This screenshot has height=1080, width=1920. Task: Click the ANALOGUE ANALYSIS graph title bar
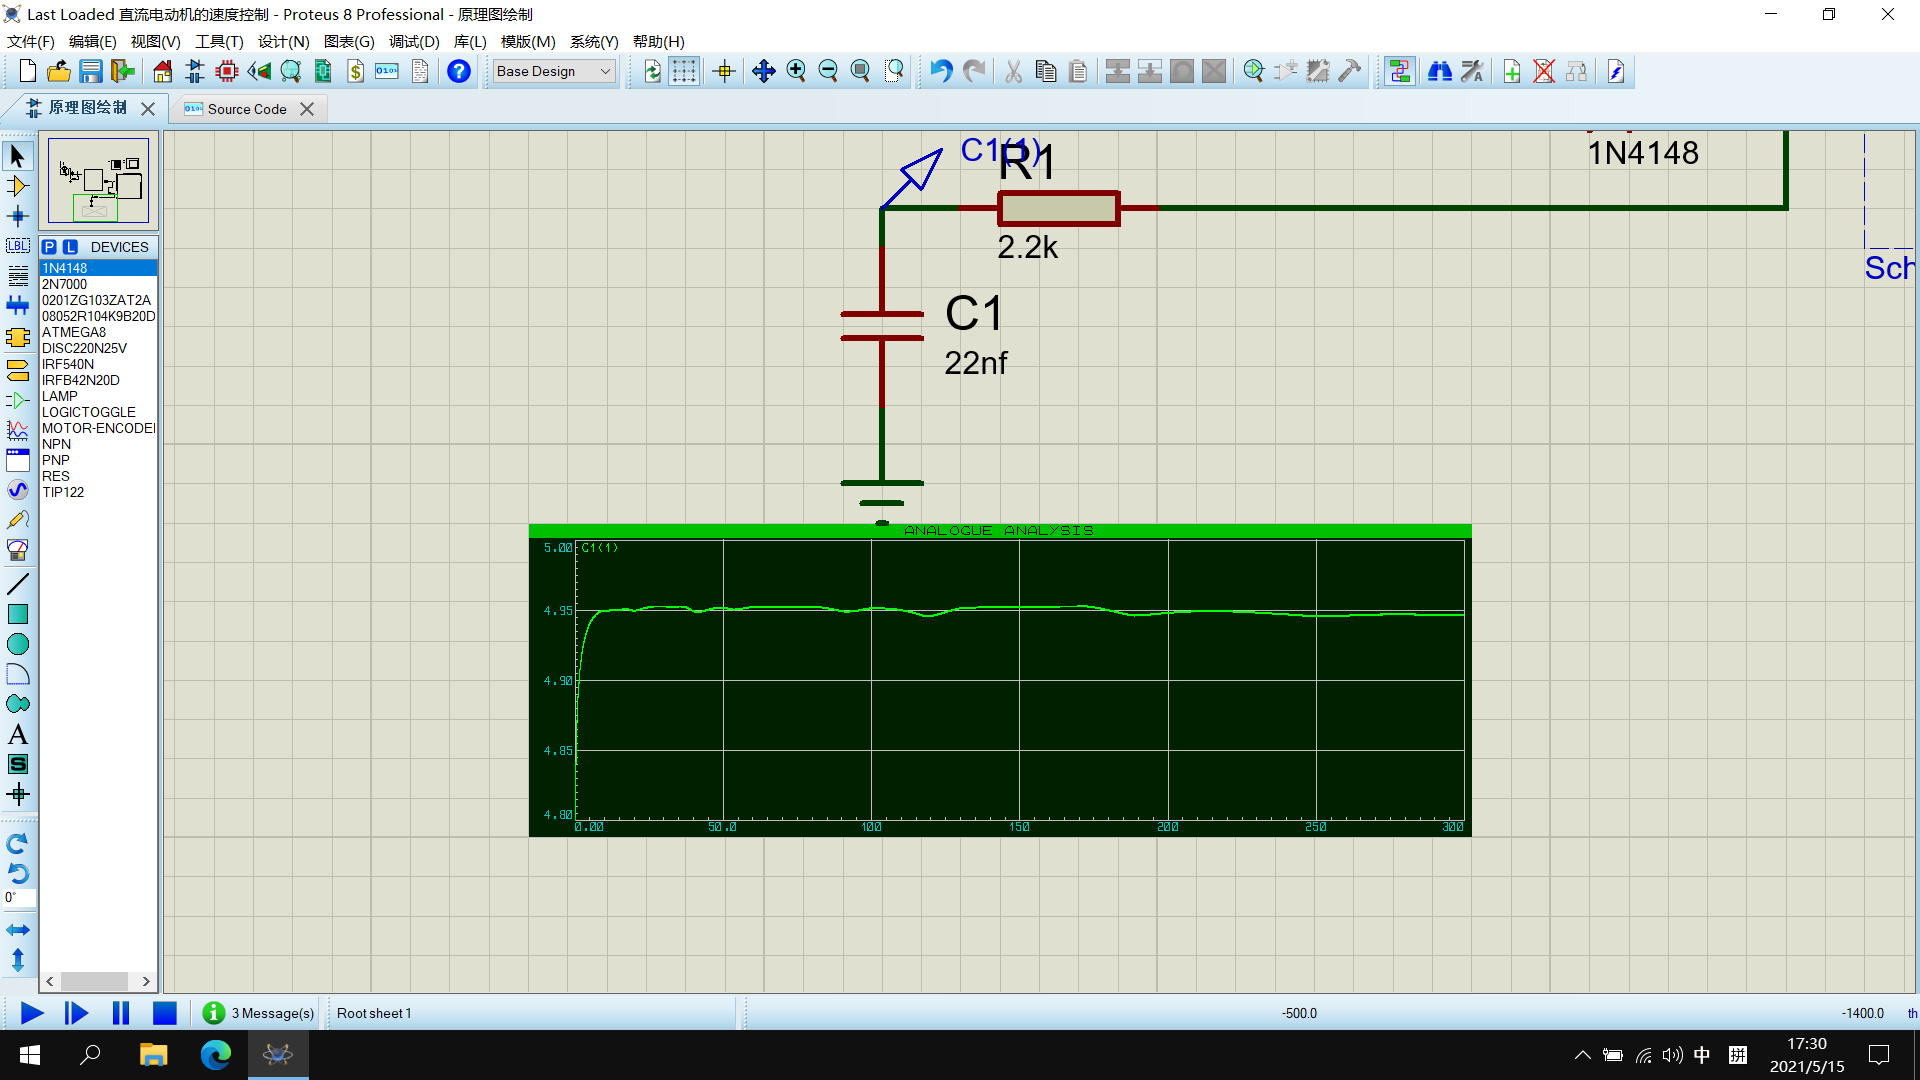[999, 531]
